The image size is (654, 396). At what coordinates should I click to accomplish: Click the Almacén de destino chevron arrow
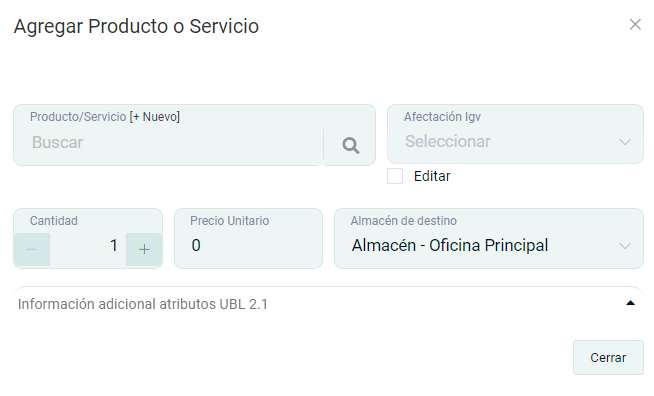[x=624, y=246]
